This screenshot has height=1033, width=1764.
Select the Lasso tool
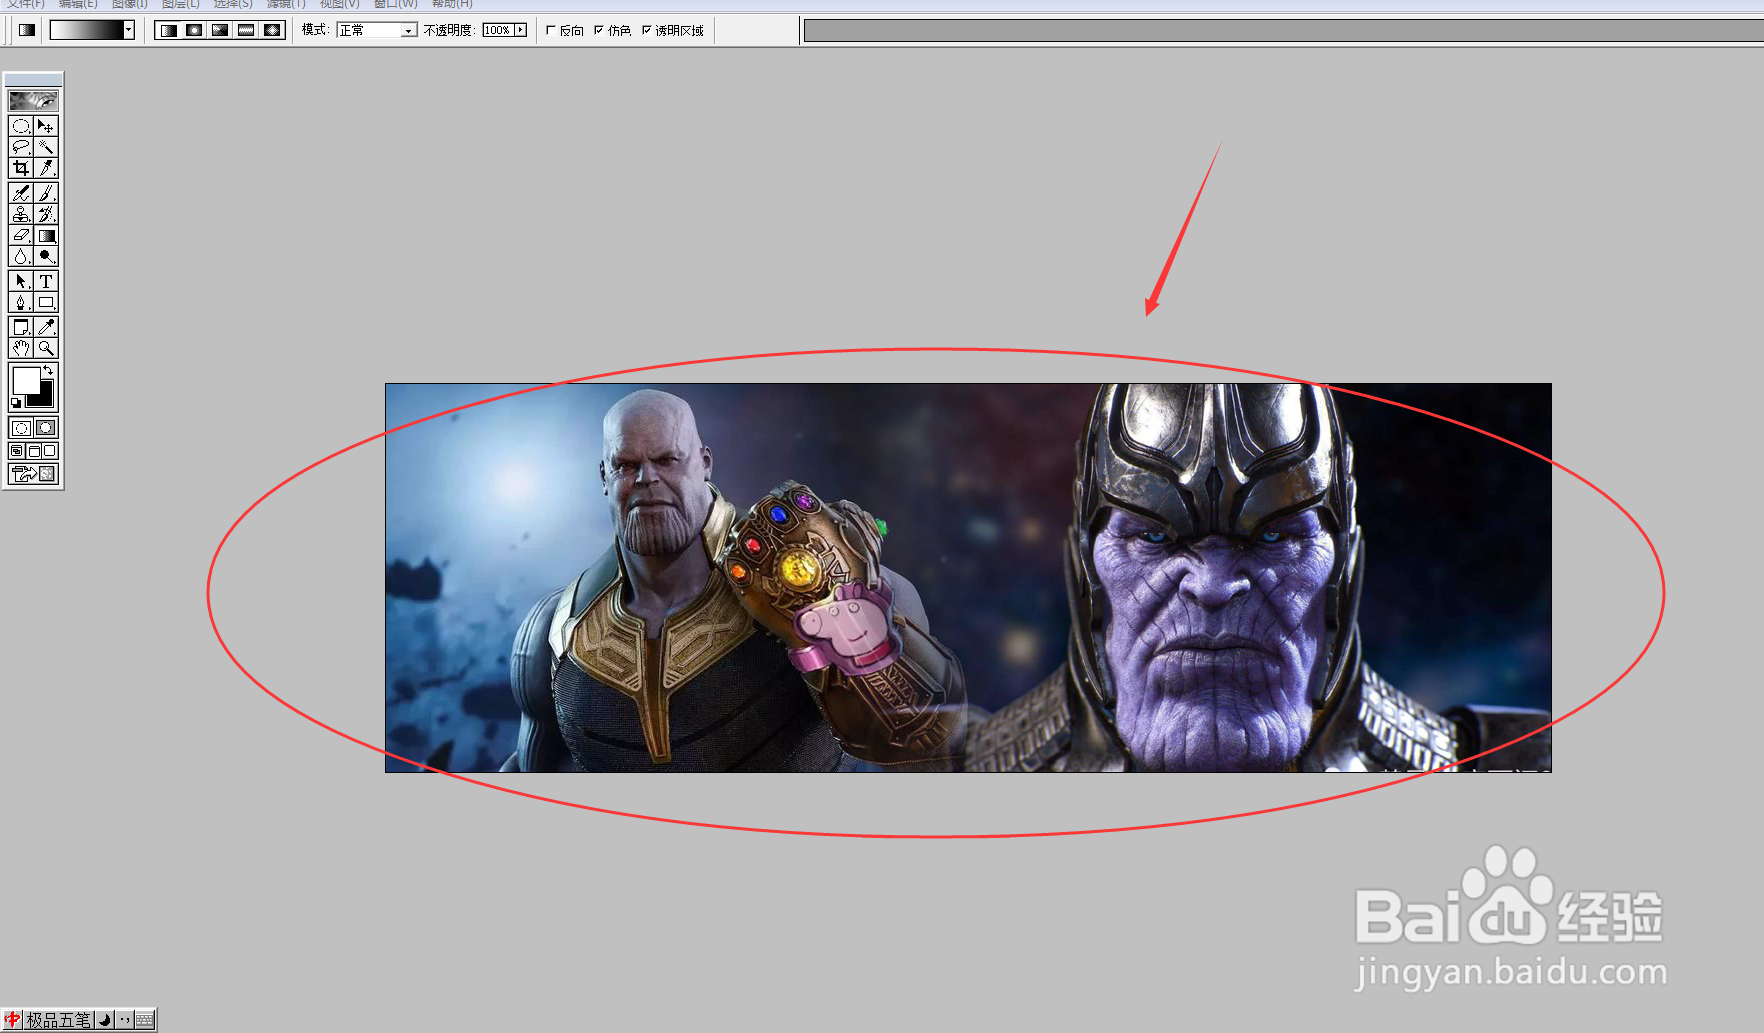pyautogui.click(x=21, y=147)
